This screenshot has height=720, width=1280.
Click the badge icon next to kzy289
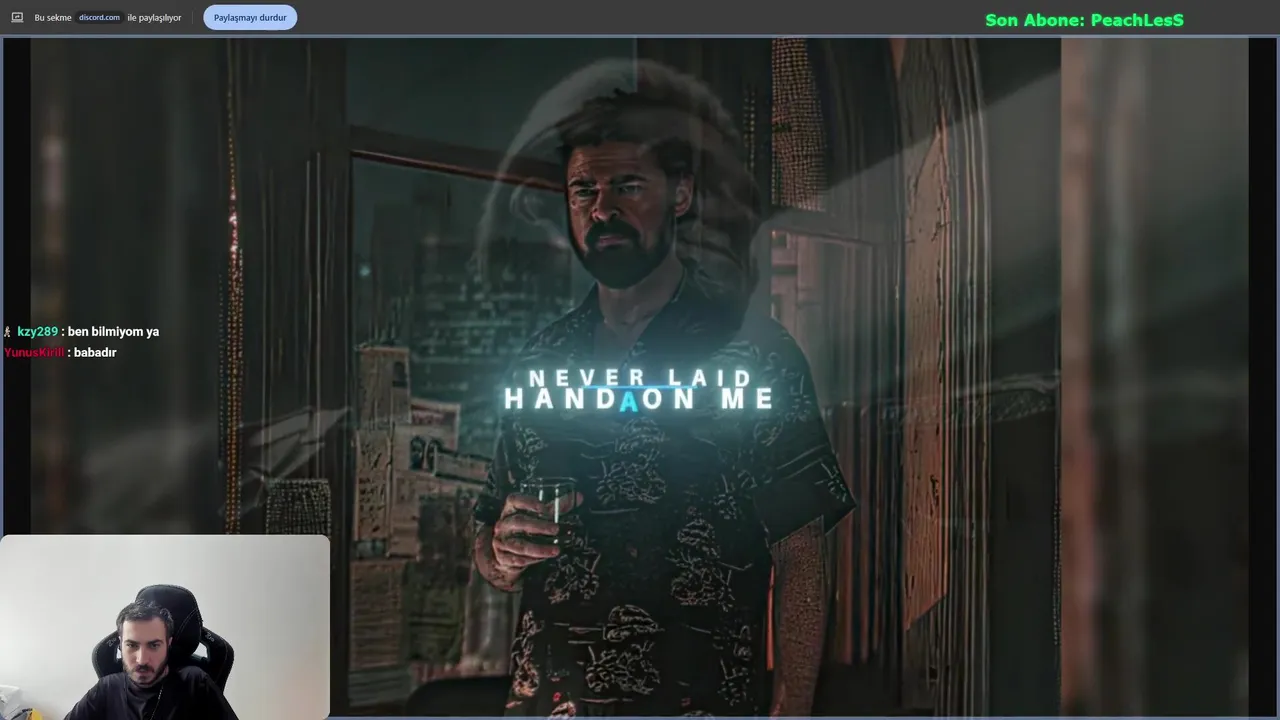[x=8, y=331]
